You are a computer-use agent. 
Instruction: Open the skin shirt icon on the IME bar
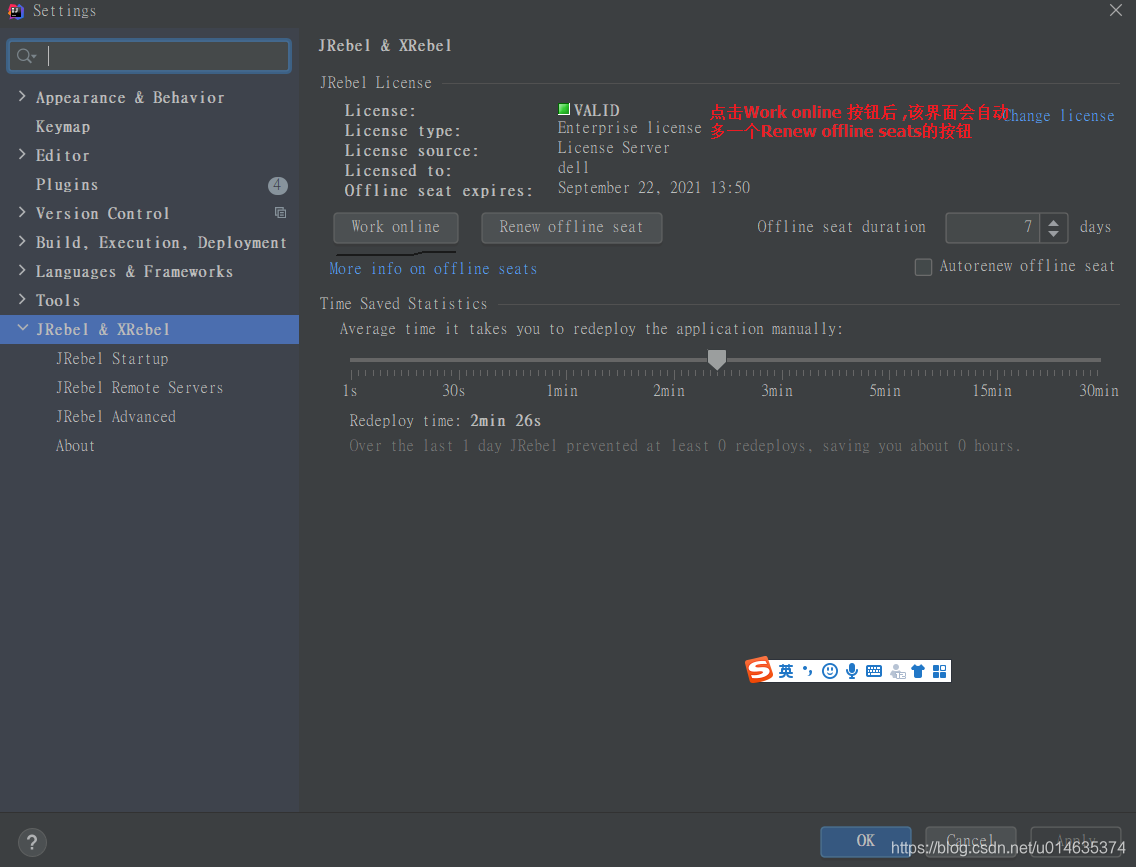point(918,671)
